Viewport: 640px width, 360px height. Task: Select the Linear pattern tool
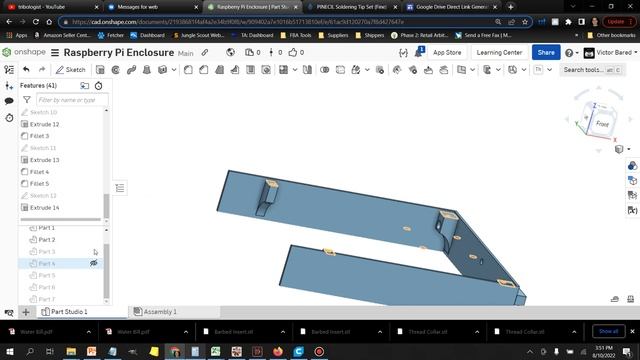(x=283, y=70)
